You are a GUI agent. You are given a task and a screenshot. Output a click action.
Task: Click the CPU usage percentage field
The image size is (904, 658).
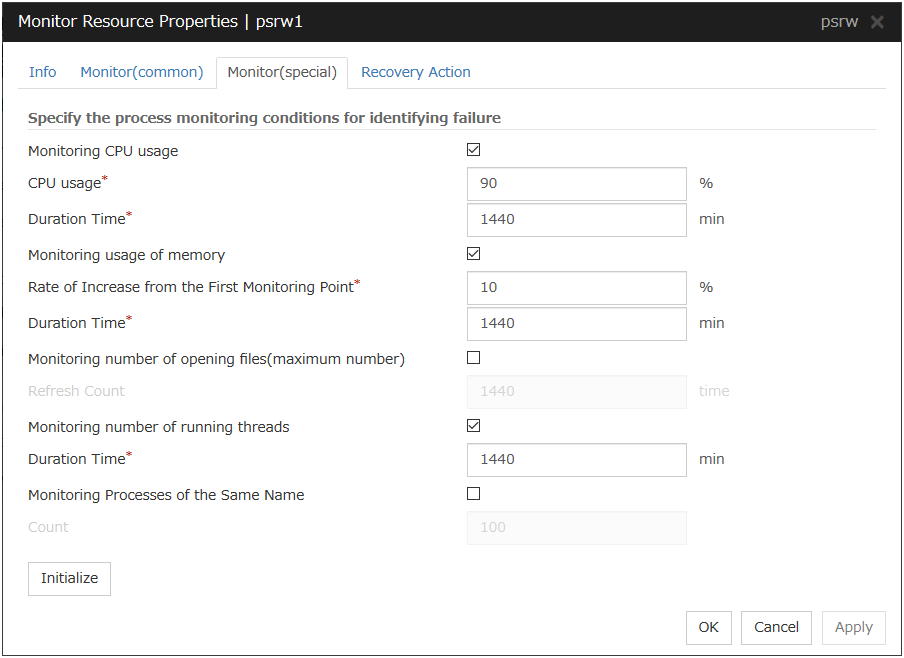pos(577,184)
